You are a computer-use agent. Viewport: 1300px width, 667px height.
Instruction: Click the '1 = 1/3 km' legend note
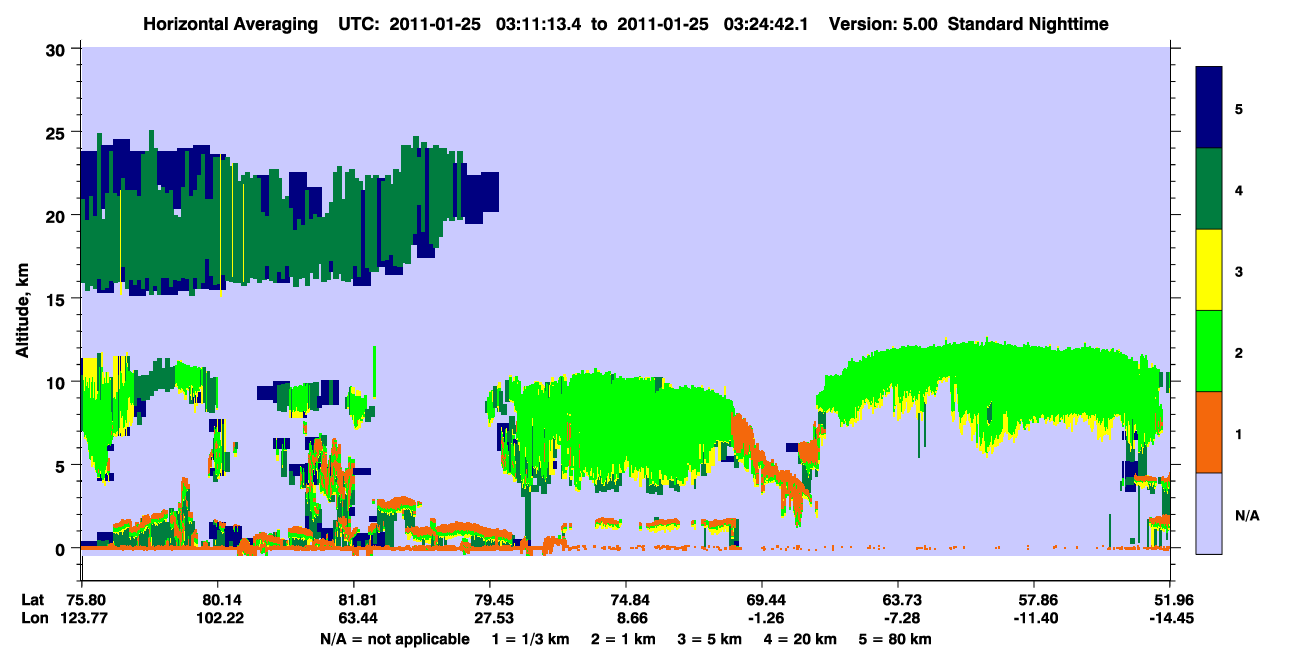point(533,639)
